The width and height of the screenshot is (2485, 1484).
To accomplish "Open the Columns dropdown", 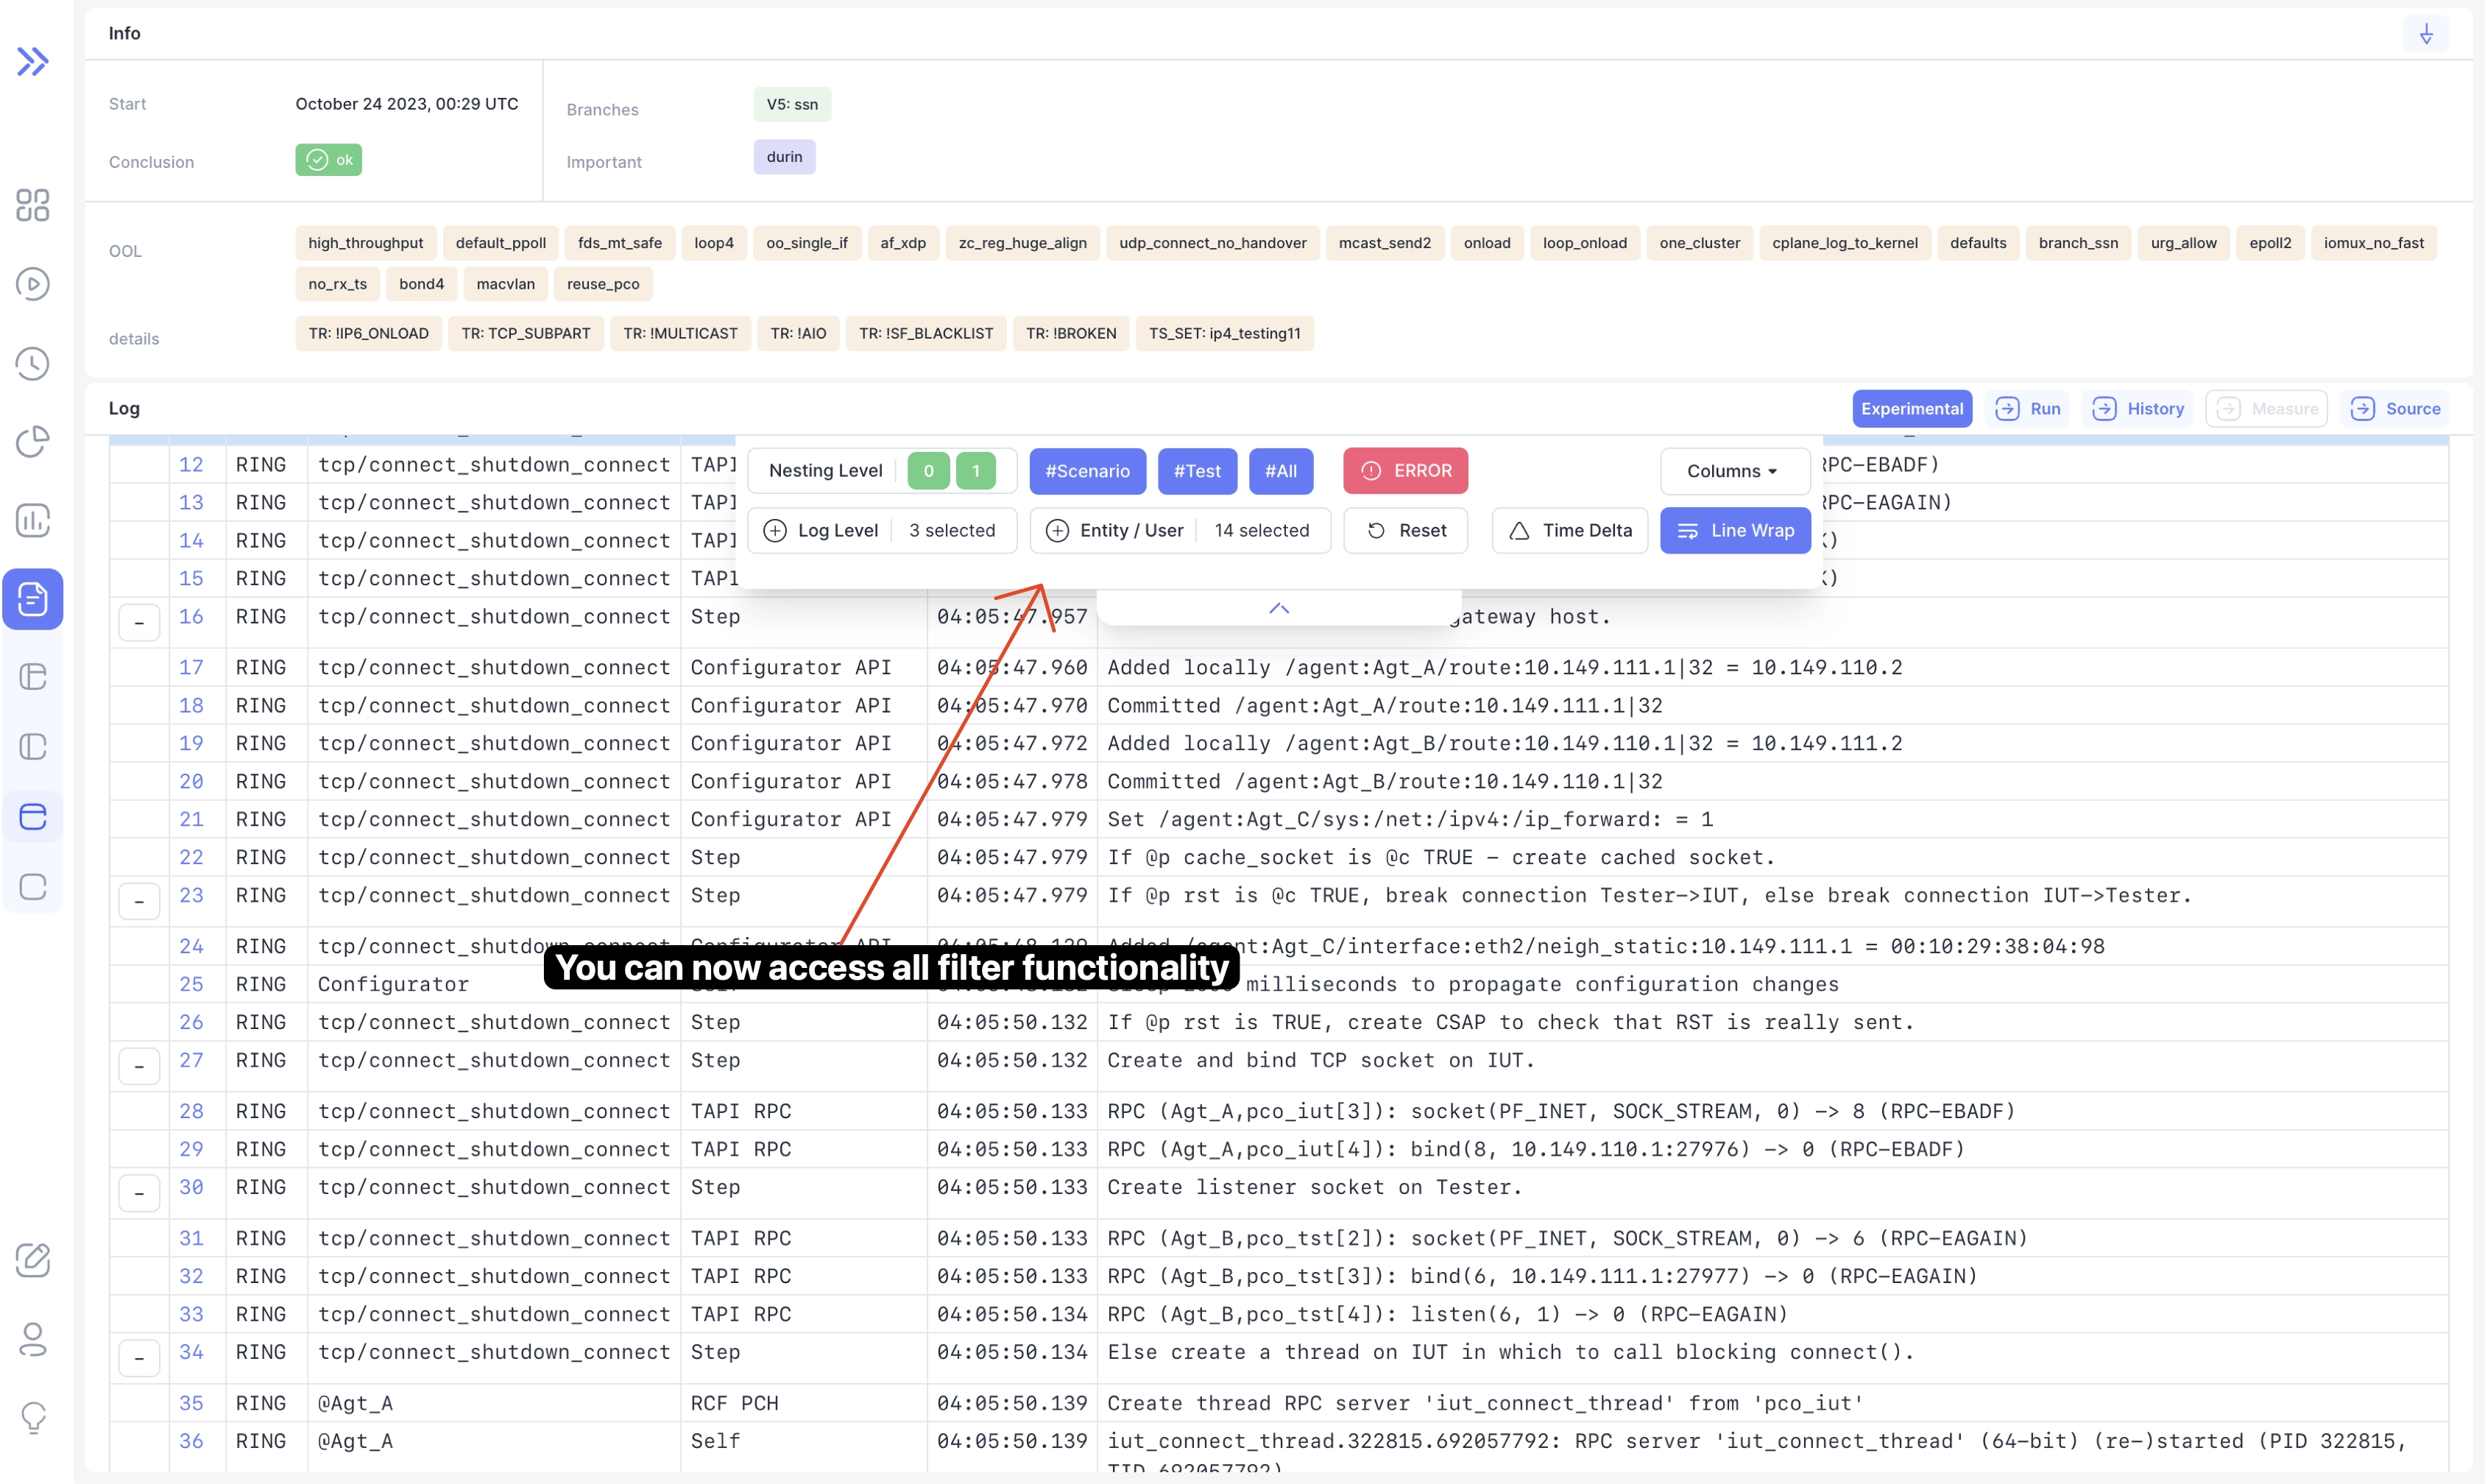I will (x=1733, y=471).
